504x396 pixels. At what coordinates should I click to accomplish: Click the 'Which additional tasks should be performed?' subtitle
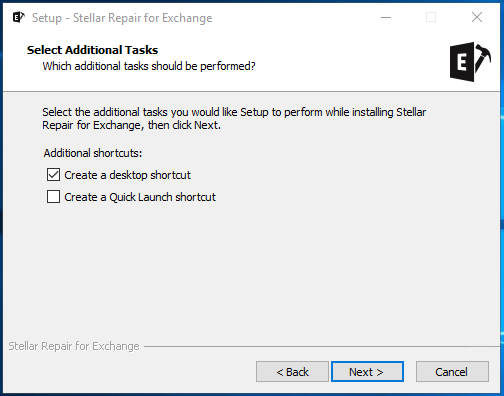point(149,66)
